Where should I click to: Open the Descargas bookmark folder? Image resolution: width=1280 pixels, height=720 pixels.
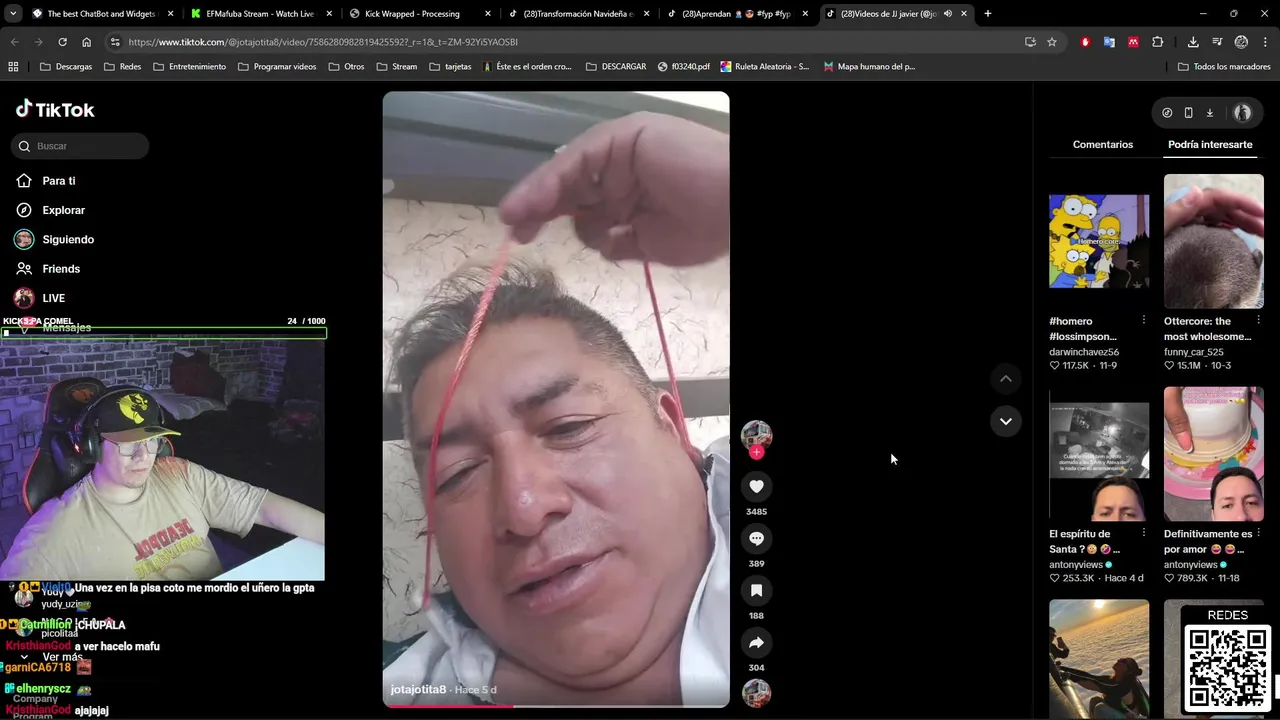pos(66,67)
